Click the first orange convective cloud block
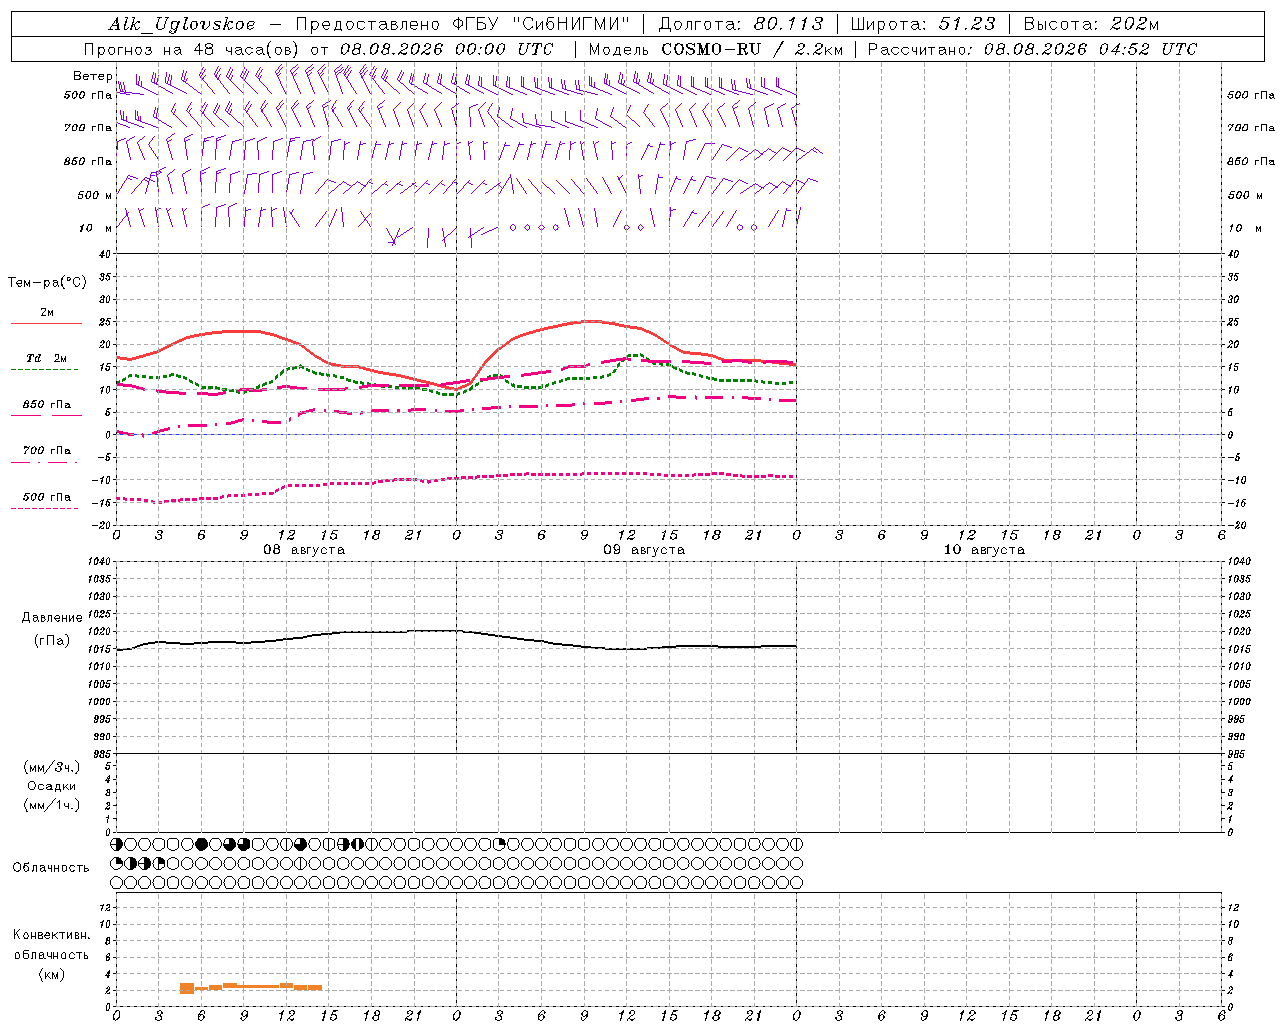The height and width of the screenshot is (1024, 1280). pyautogui.click(x=187, y=988)
